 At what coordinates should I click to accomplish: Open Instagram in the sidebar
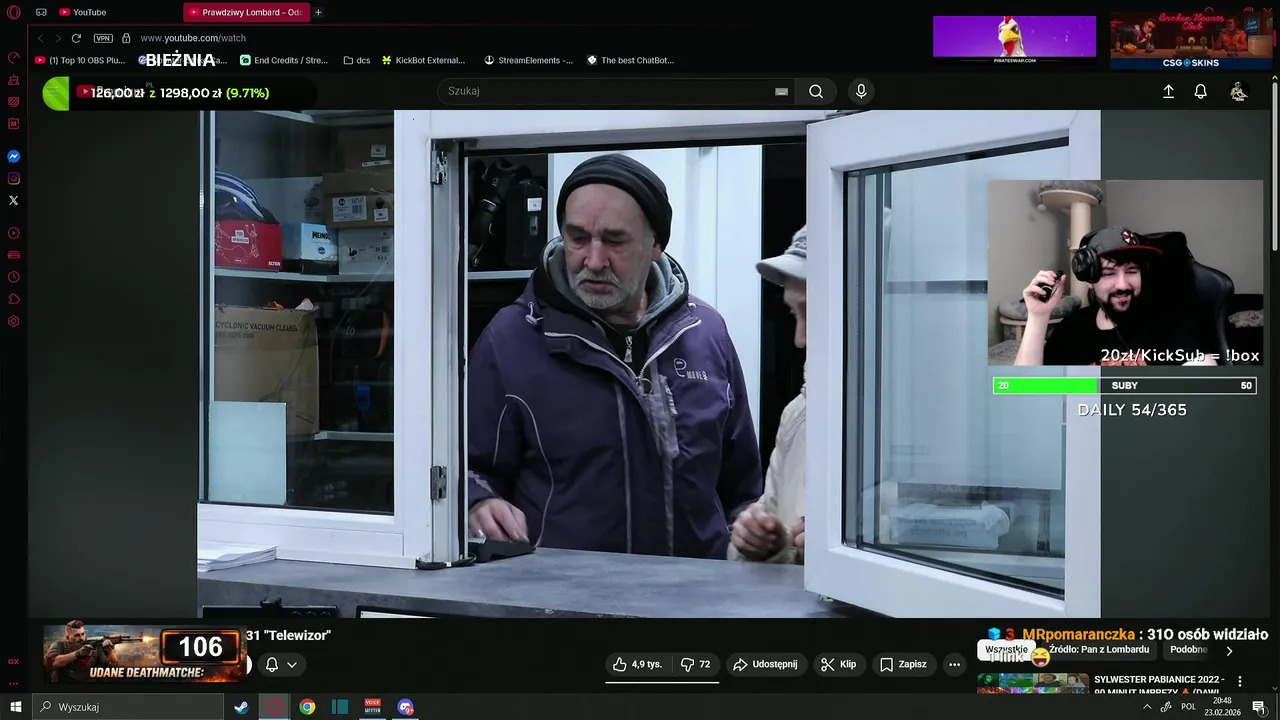click(14, 179)
